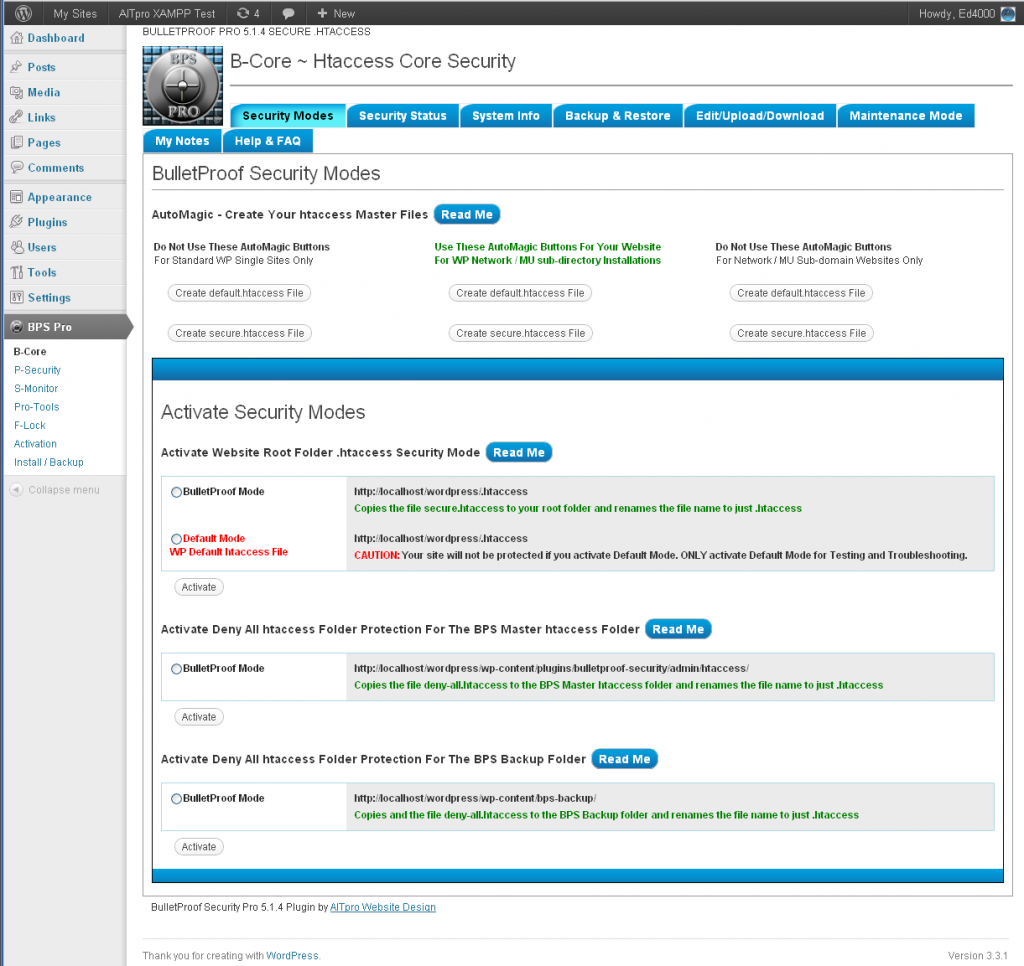The image size is (1024, 966).
Task: Select BulletProof Mode for root folder htaccess
Action: click(x=176, y=491)
